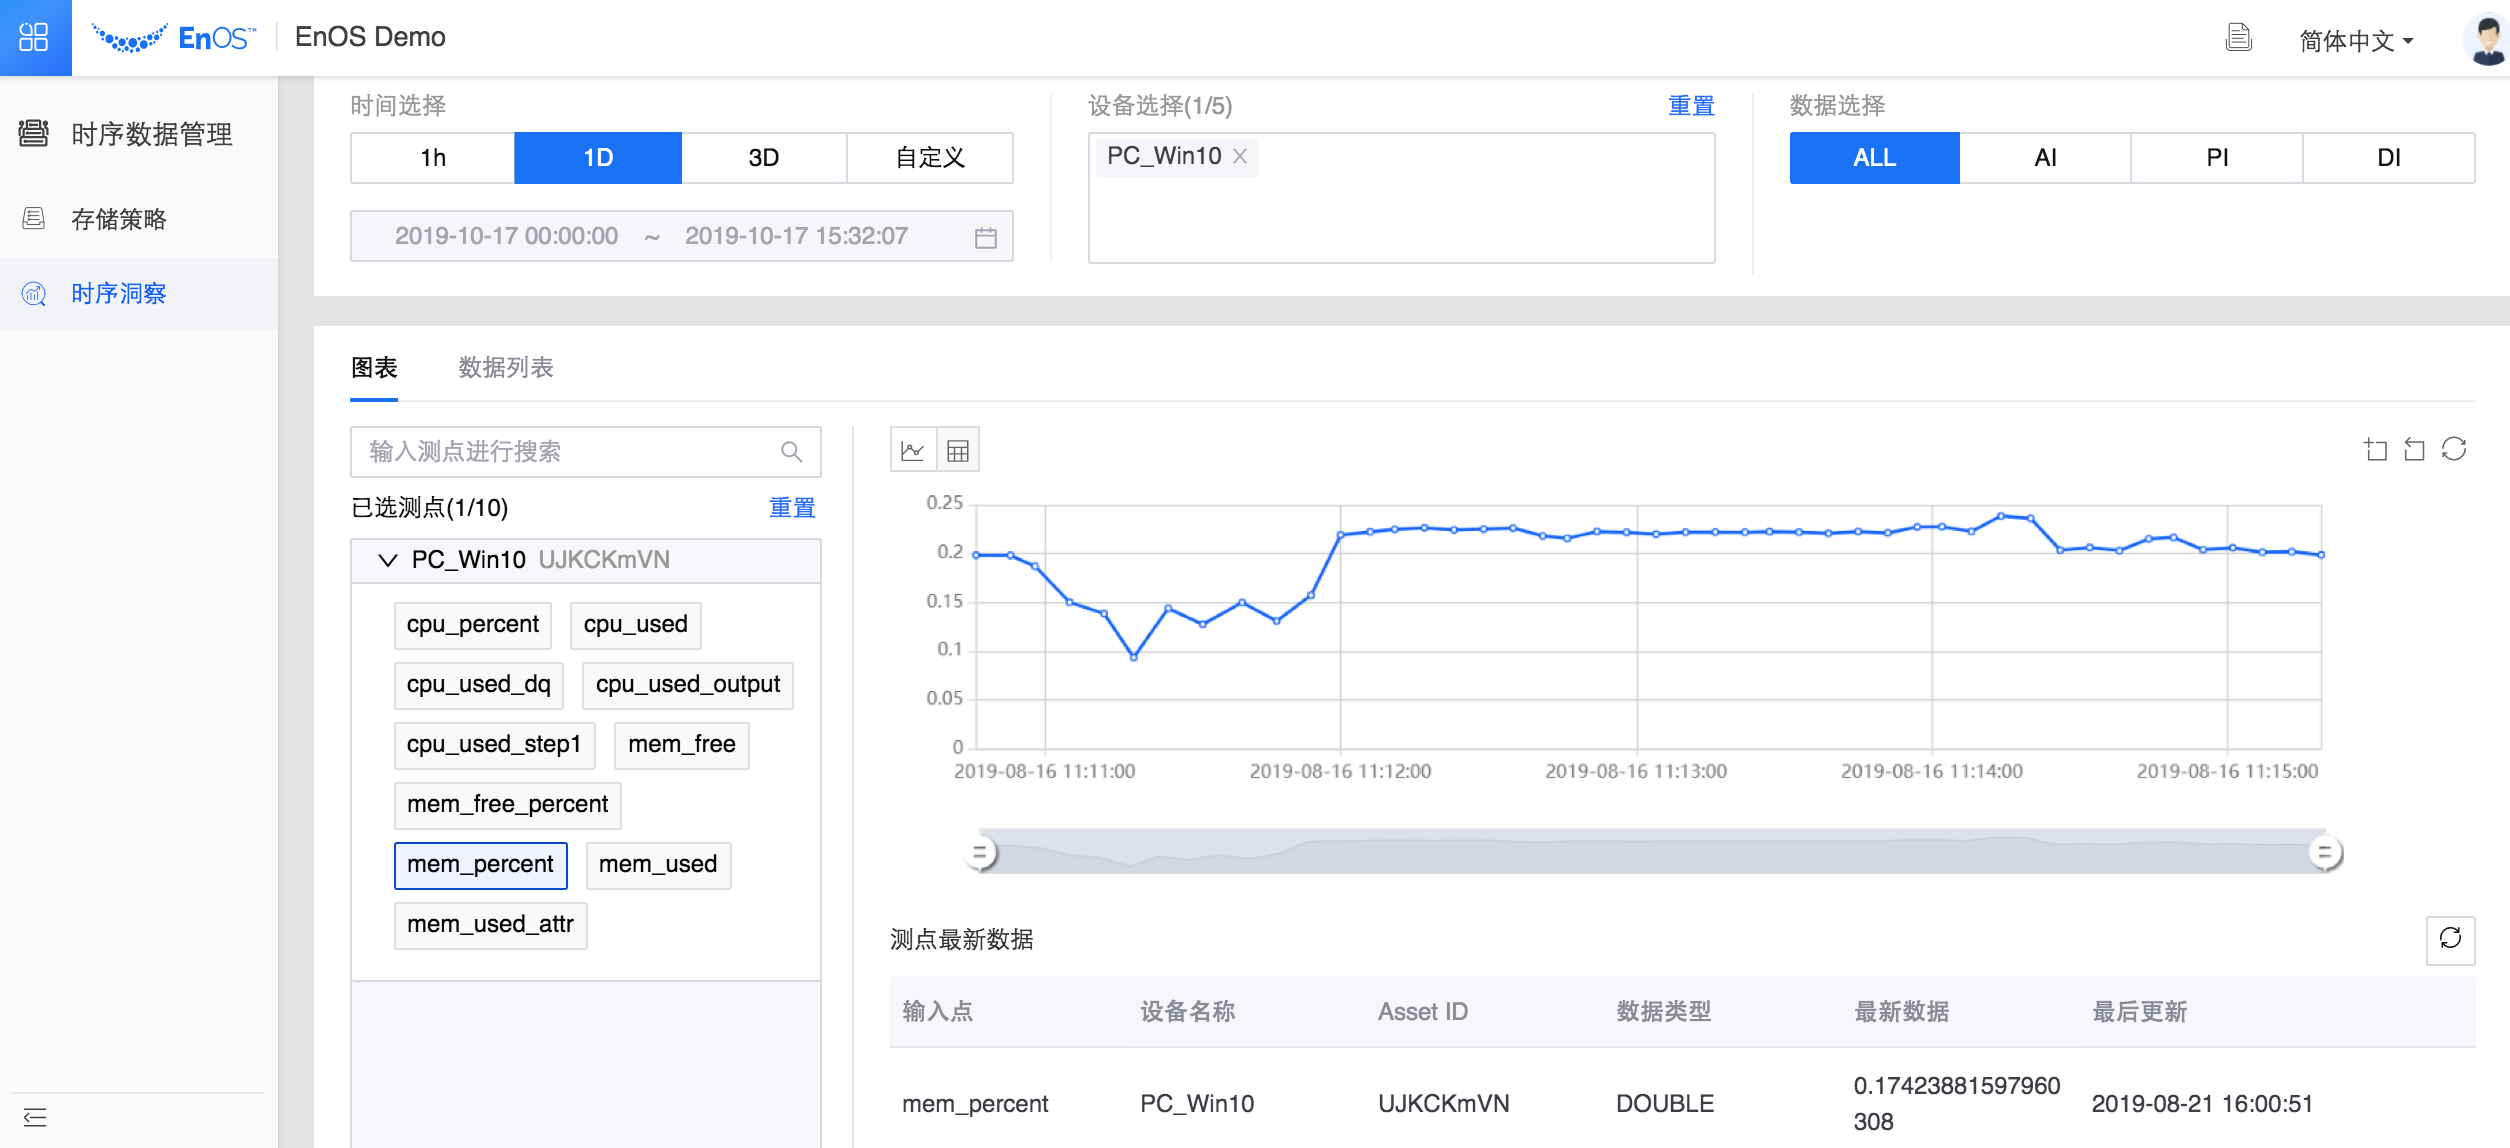Select the 3D time range
Image resolution: width=2510 pixels, height=1148 pixels.
(x=764, y=158)
